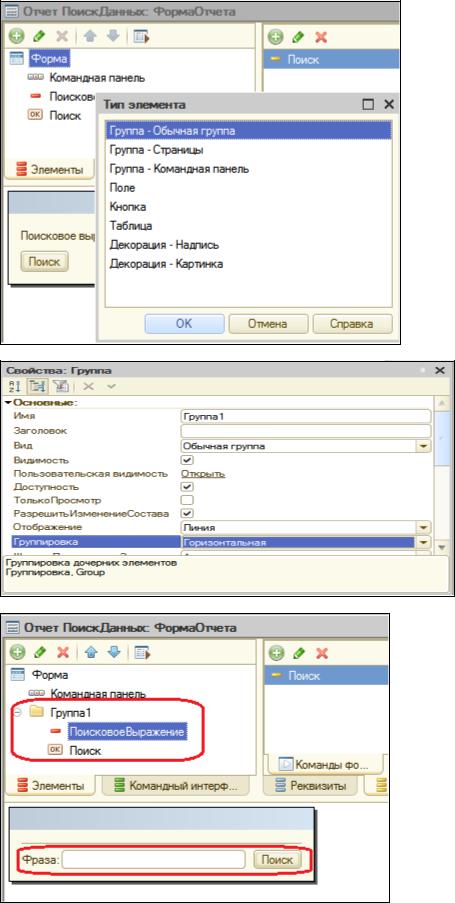Click form check icon in toolbar above Группа1
This screenshot has height=903, width=455.
tap(142, 652)
